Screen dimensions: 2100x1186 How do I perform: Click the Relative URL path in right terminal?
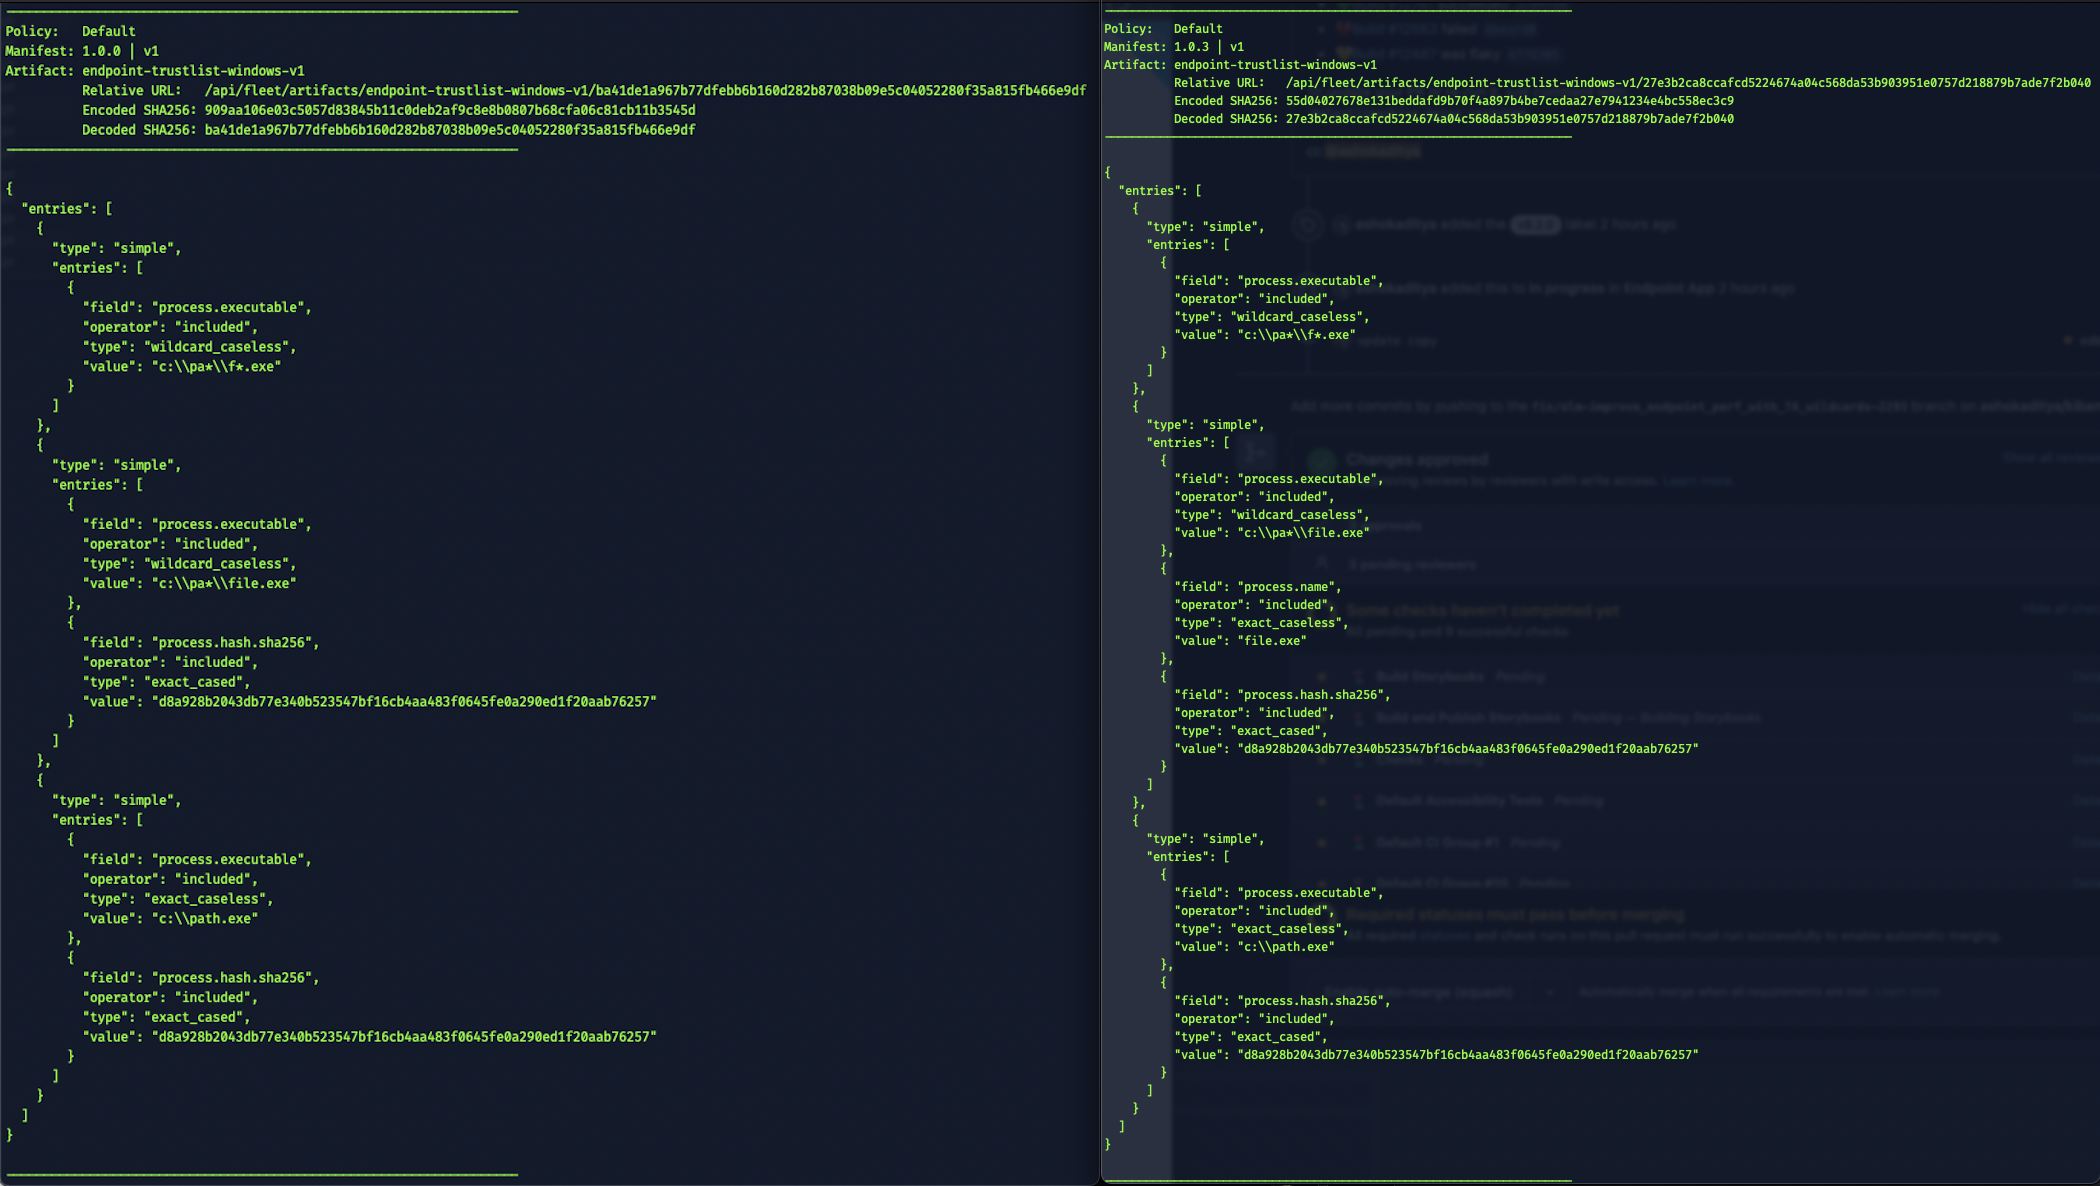pos(1687,83)
